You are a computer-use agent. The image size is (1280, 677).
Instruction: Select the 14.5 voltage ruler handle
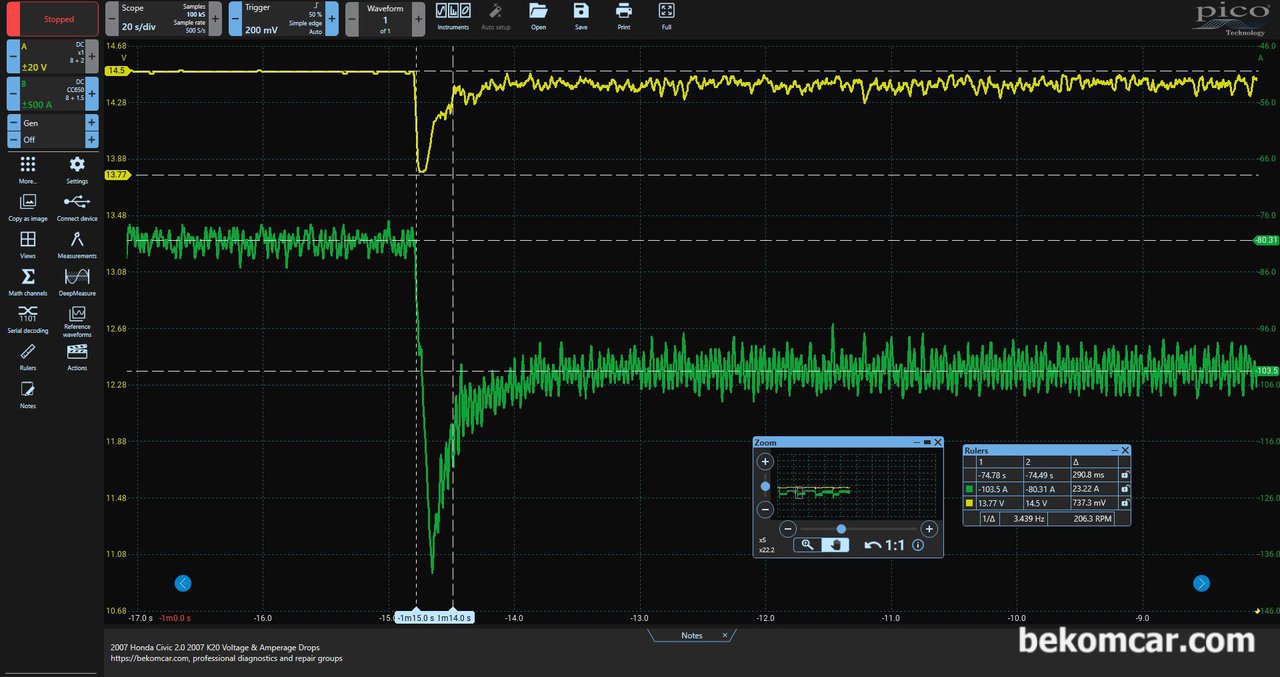point(116,71)
